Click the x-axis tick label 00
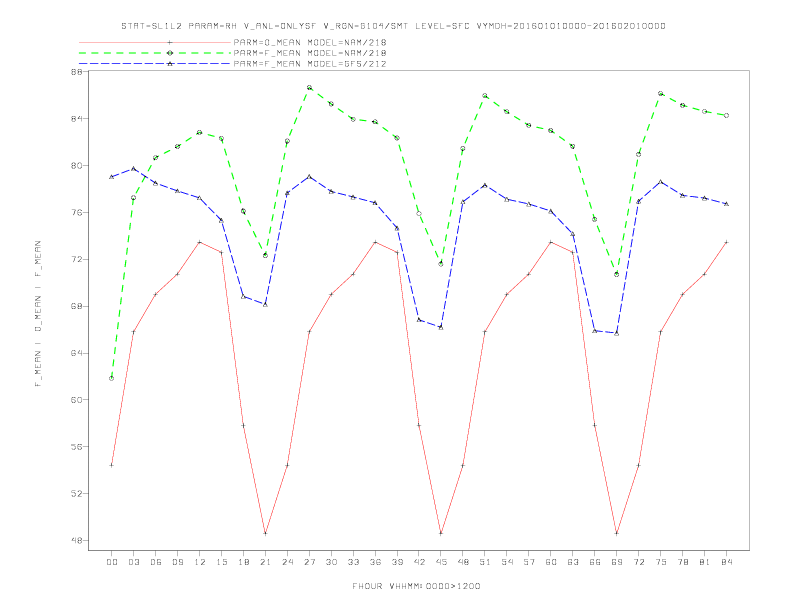 pyautogui.click(x=112, y=562)
